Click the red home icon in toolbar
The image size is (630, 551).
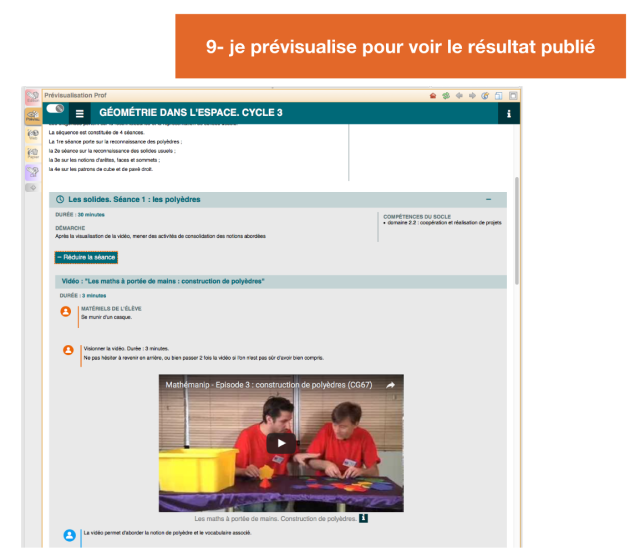pyautogui.click(x=433, y=95)
